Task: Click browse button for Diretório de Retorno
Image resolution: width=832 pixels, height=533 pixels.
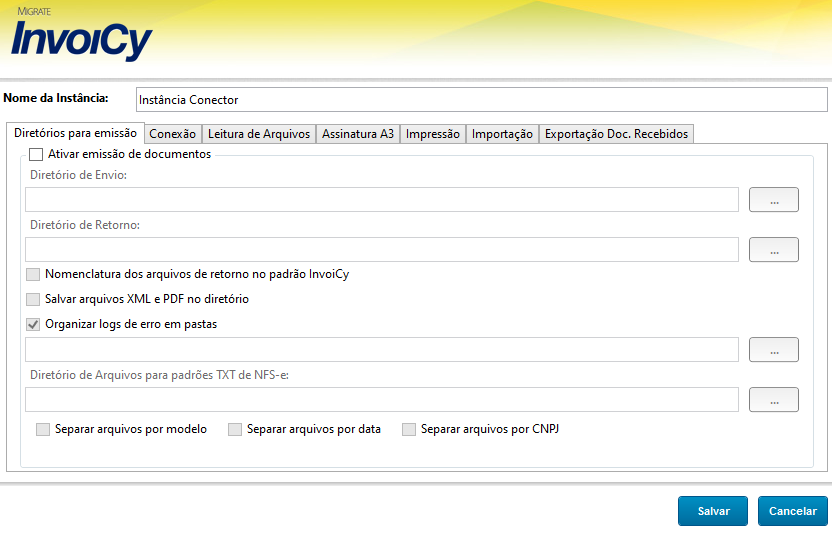Action: [x=773, y=250]
